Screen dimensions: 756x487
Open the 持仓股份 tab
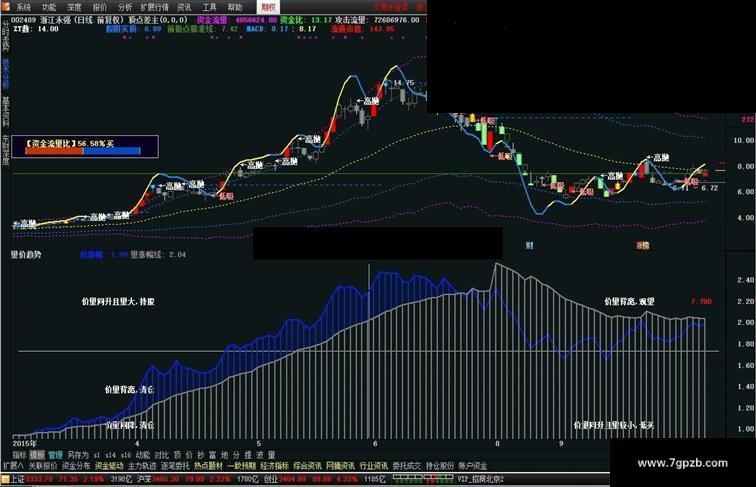point(439,466)
